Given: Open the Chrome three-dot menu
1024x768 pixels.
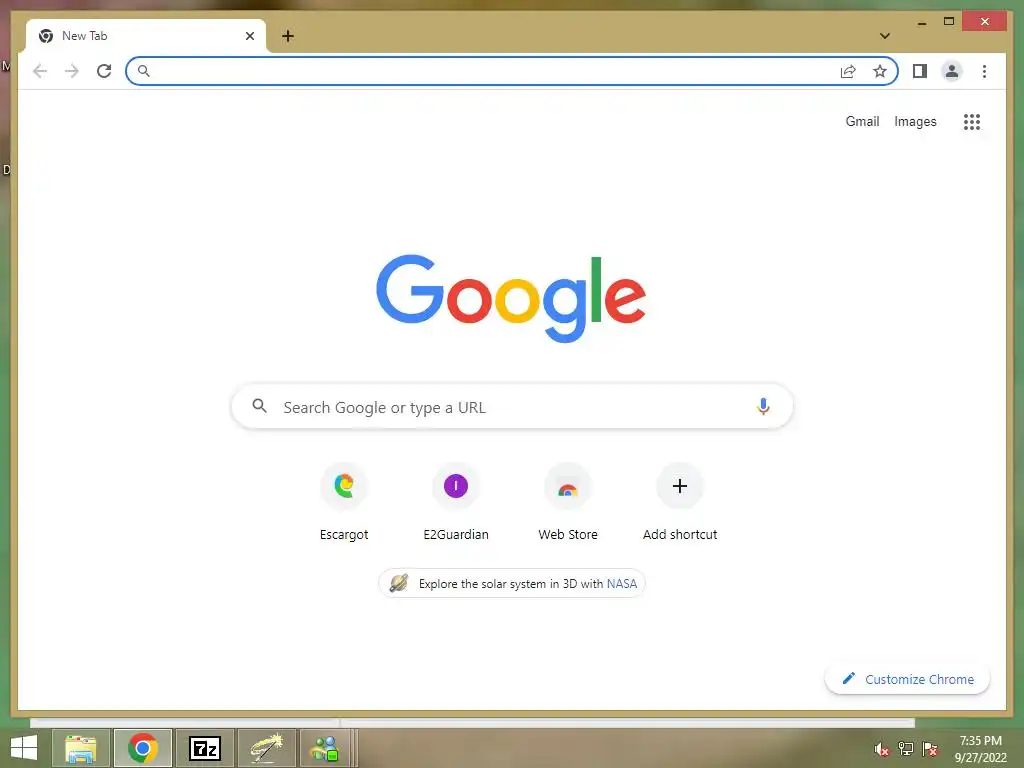Looking at the screenshot, I should coord(984,71).
